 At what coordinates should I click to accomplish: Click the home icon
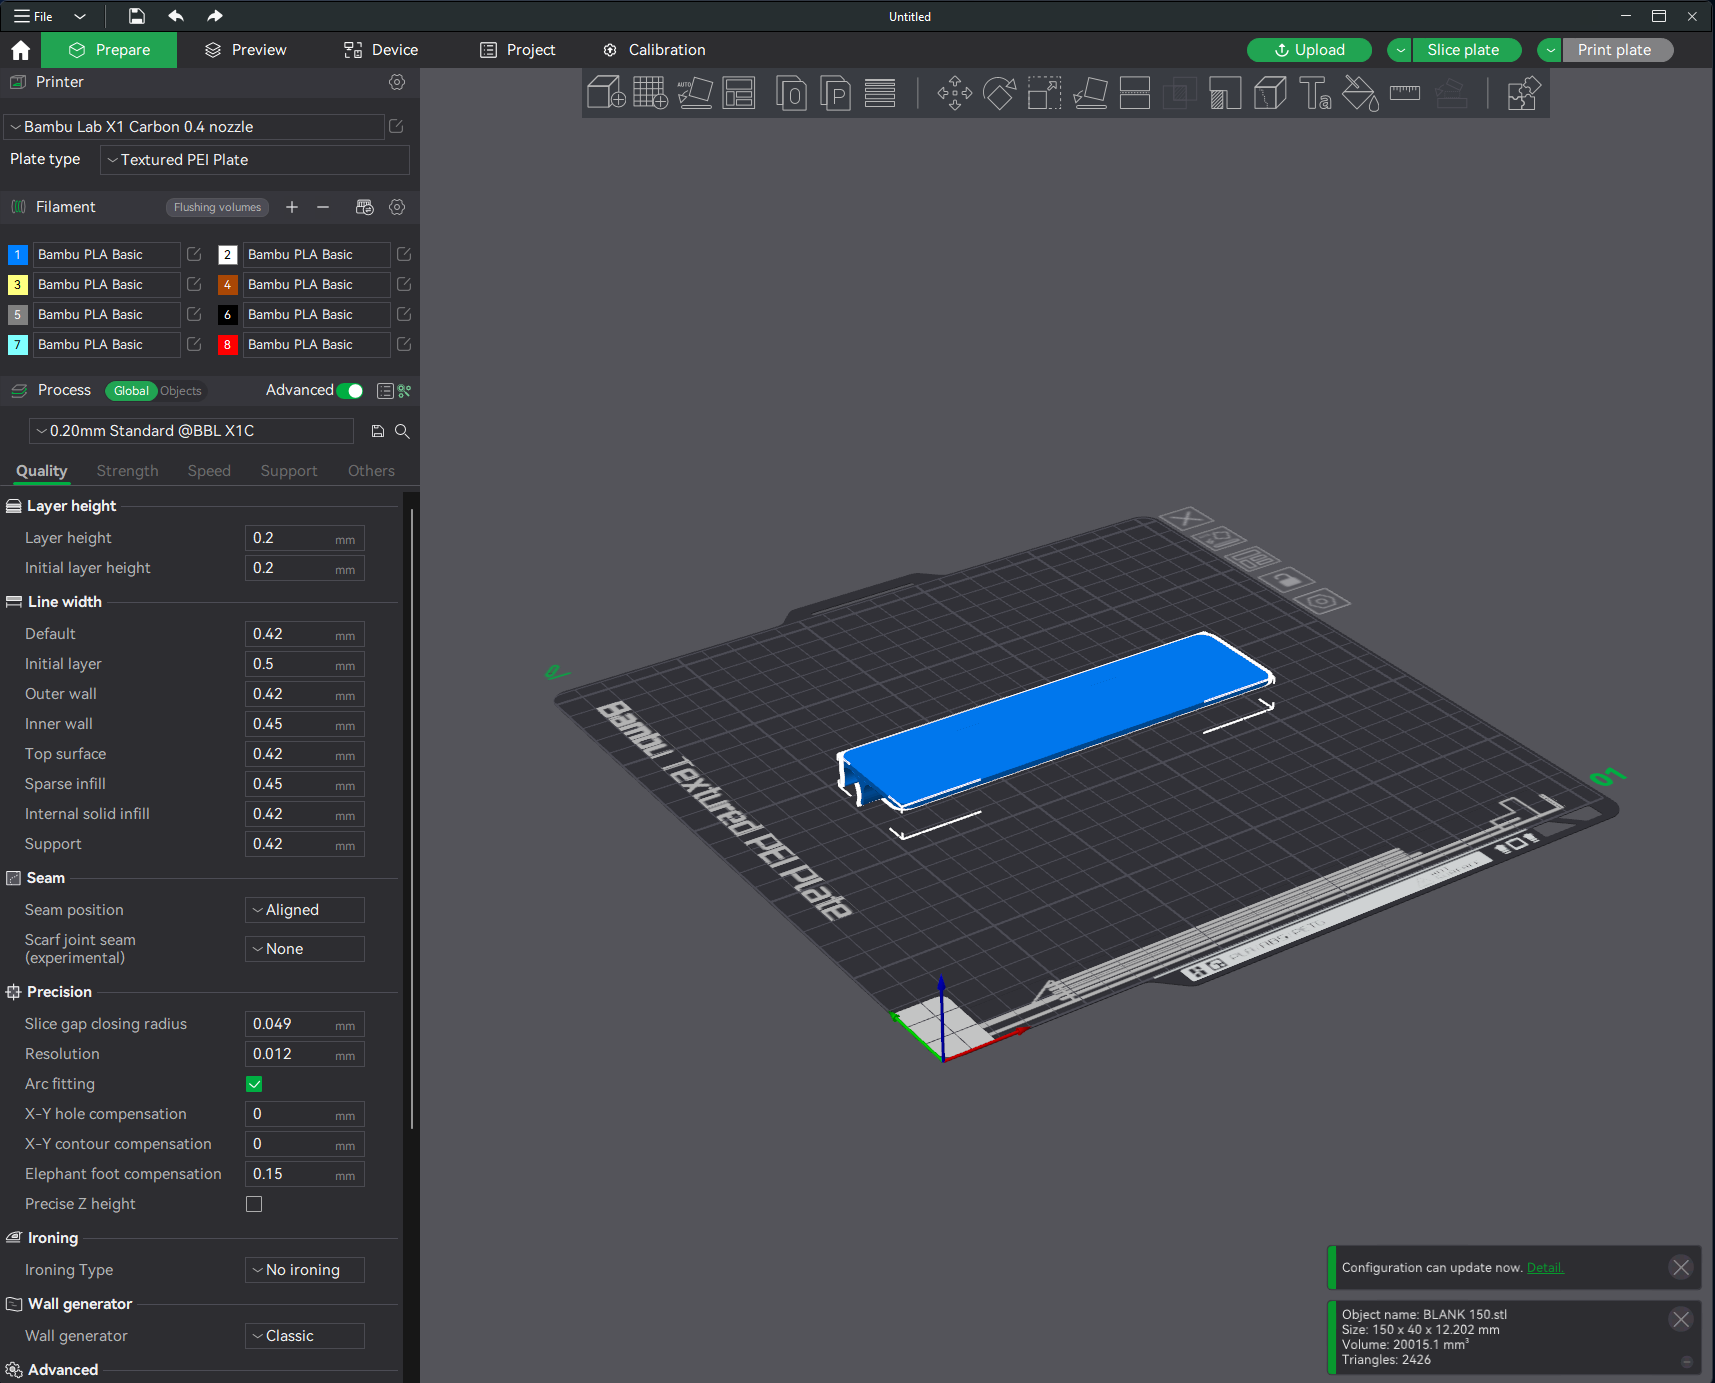coord(21,50)
